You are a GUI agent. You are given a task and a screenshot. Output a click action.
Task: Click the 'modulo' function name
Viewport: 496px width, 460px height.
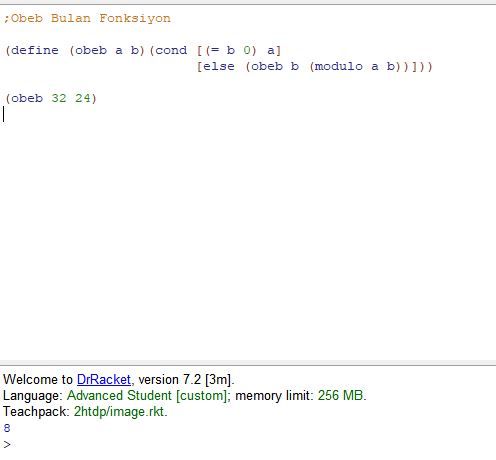click(x=339, y=66)
